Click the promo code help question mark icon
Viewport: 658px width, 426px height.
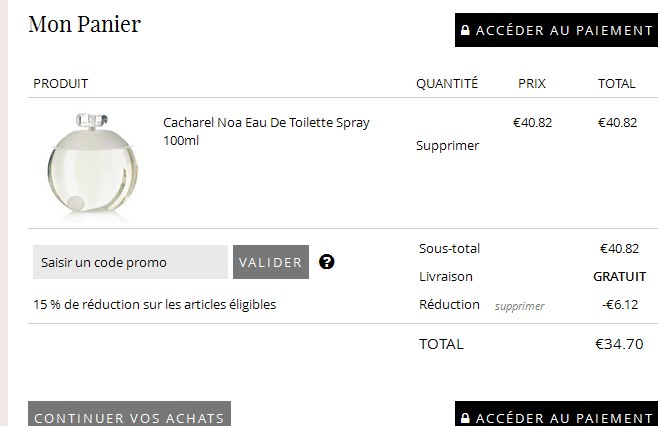click(327, 262)
